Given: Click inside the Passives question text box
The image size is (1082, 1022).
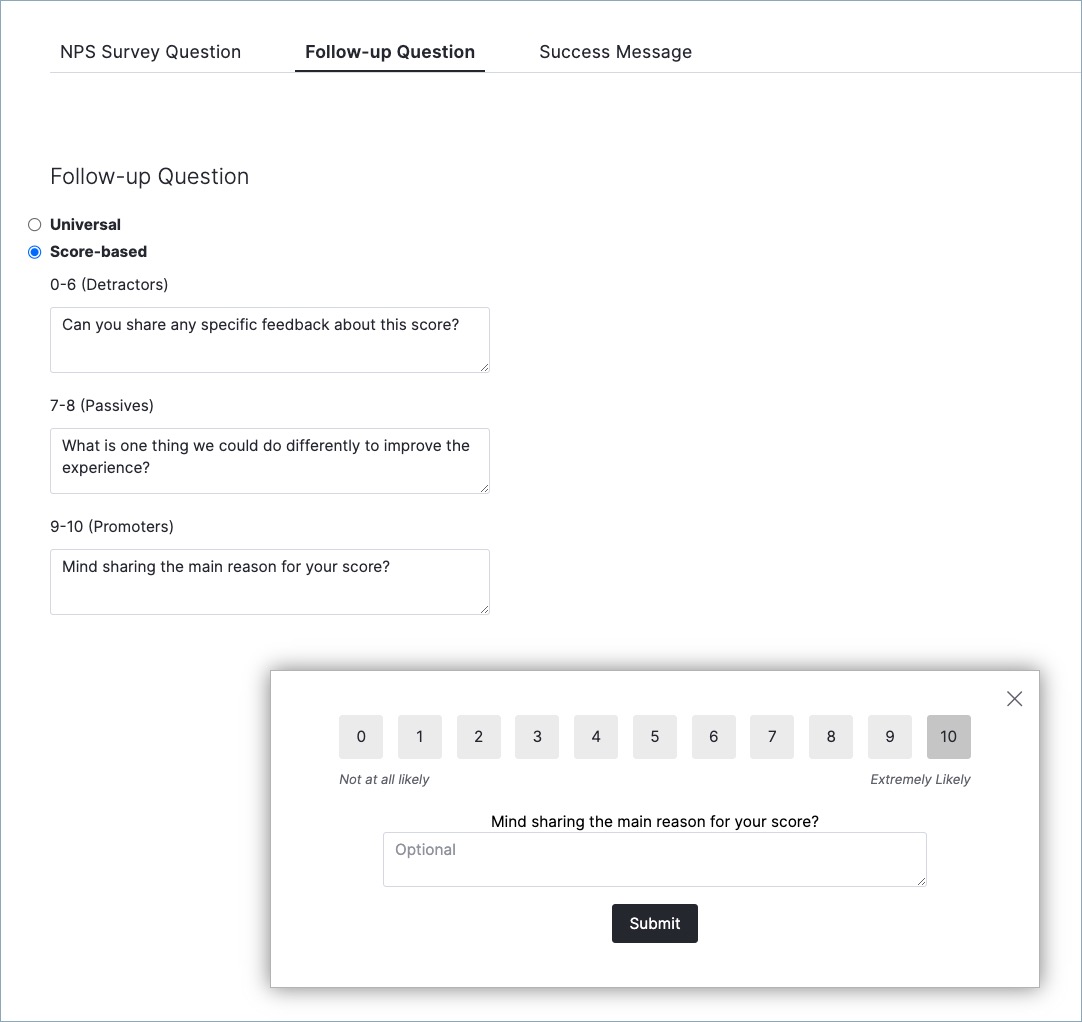Looking at the screenshot, I should pos(270,461).
